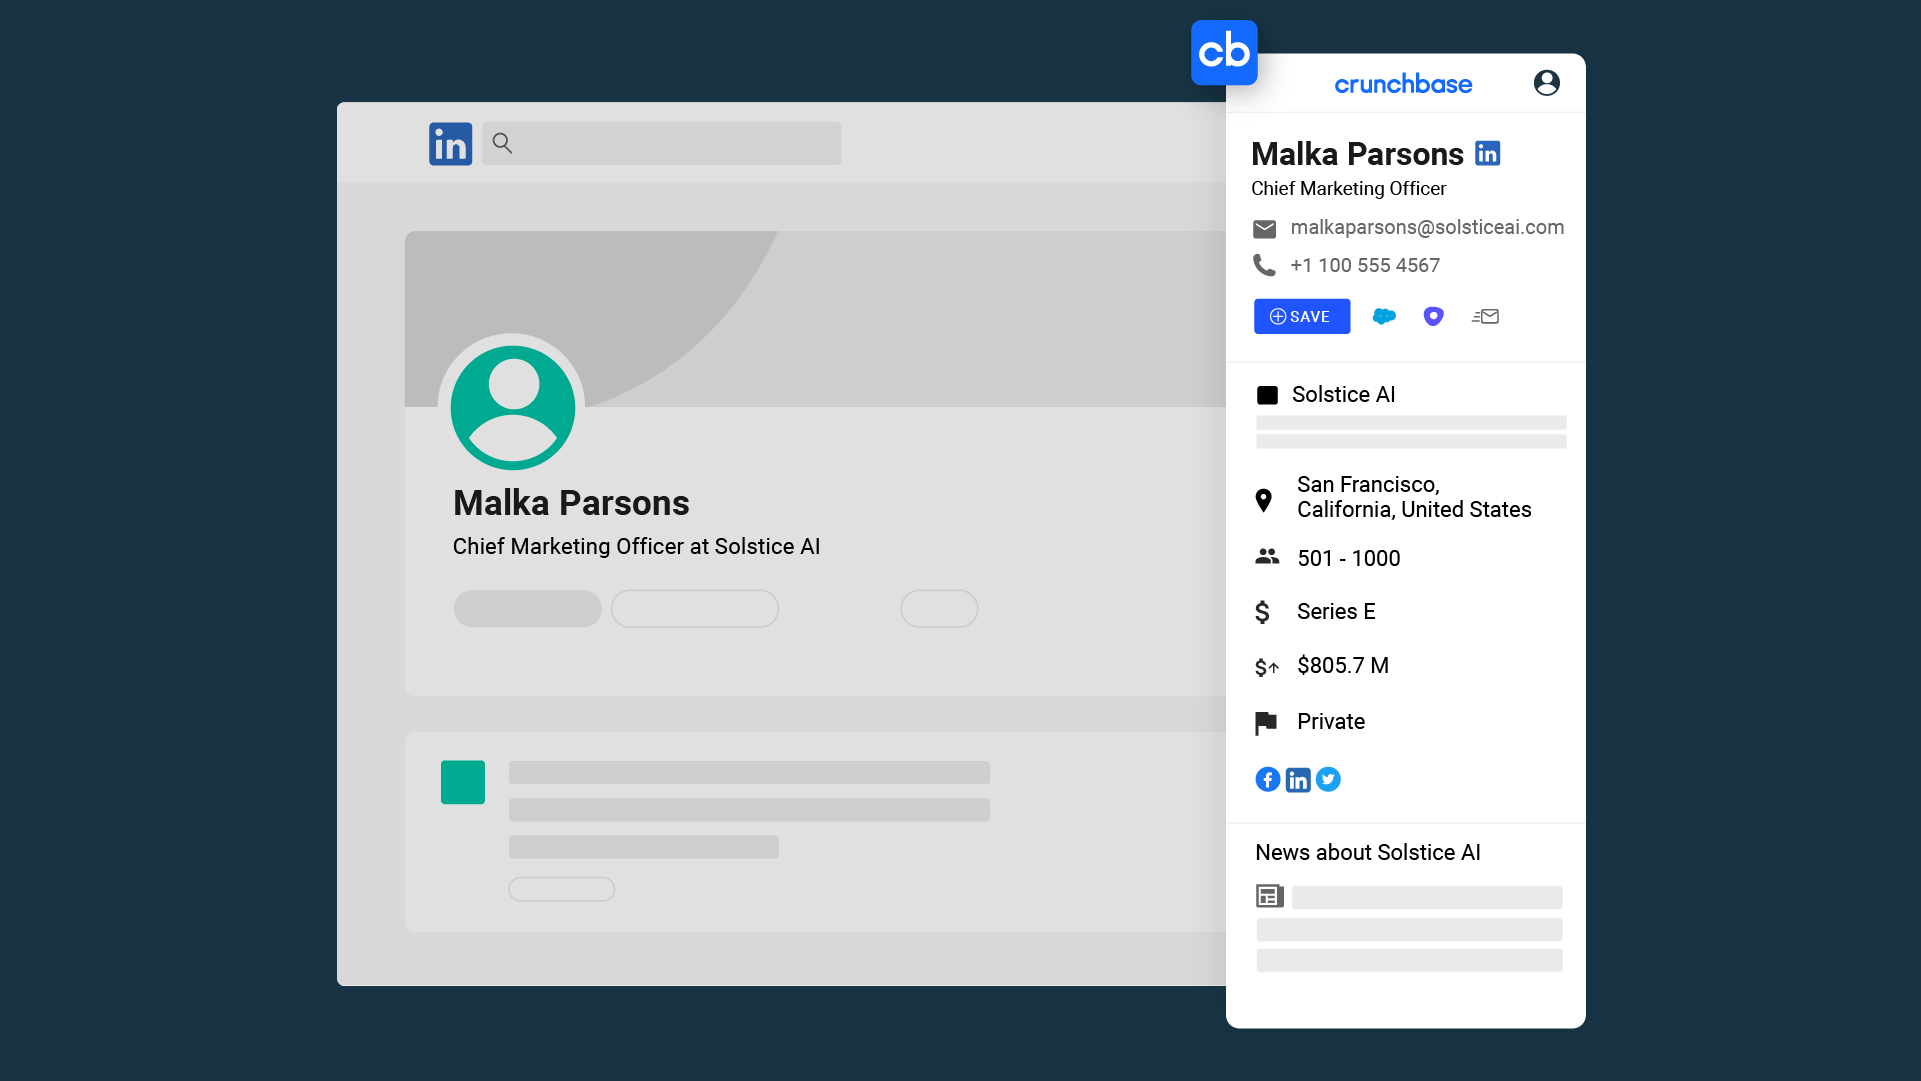Click the middle outlined pill button on profile
The image size is (1921, 1081).
click(x=695, y=609)
